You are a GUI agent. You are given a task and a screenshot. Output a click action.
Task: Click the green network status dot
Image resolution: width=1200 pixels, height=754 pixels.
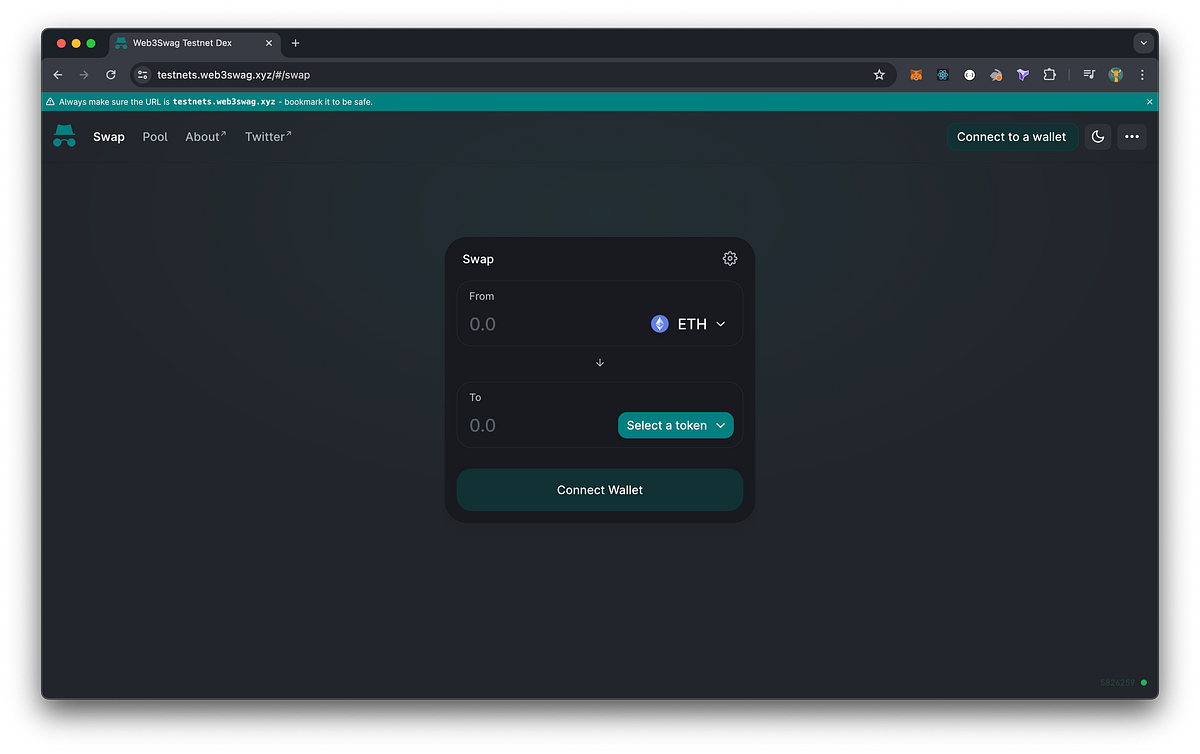pos(1143,682)
